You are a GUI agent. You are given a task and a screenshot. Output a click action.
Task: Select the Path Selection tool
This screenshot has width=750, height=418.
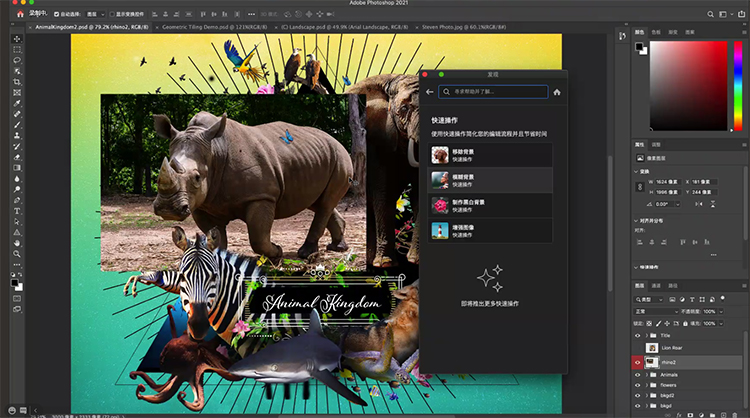tap(17, 221)
